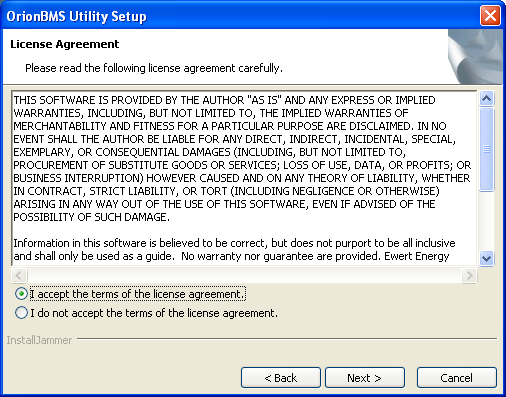Click the license text scroll-up arrow
Image resolution: width=506 pixels, height=397 pixels.
486,99
